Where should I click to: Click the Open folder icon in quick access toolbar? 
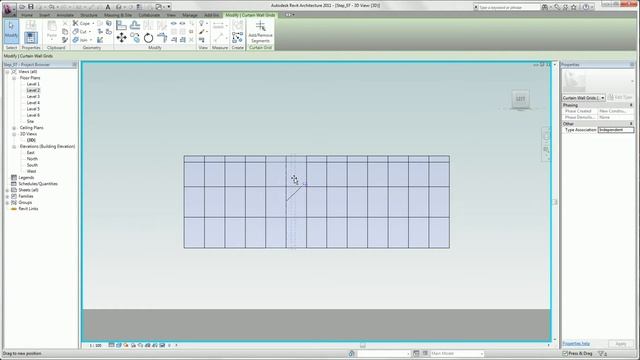(22, 7)
